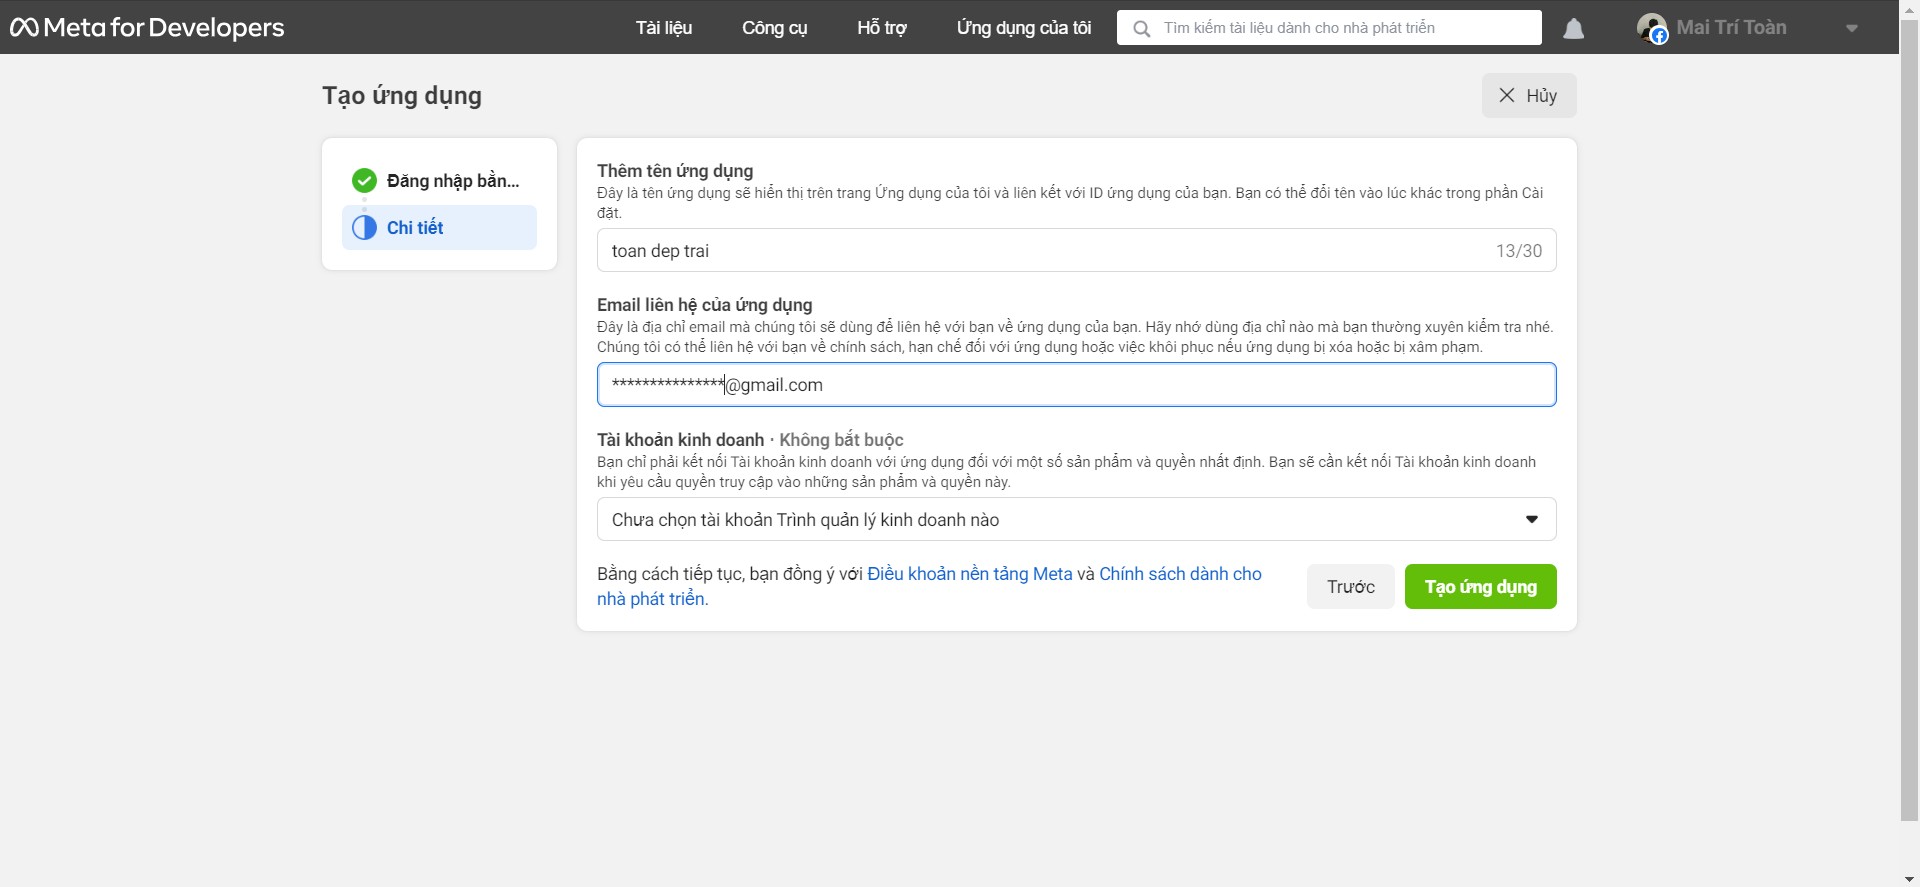1920x887 pixels.
Task: Focus the app name input field
Action: pos(1076,250)
